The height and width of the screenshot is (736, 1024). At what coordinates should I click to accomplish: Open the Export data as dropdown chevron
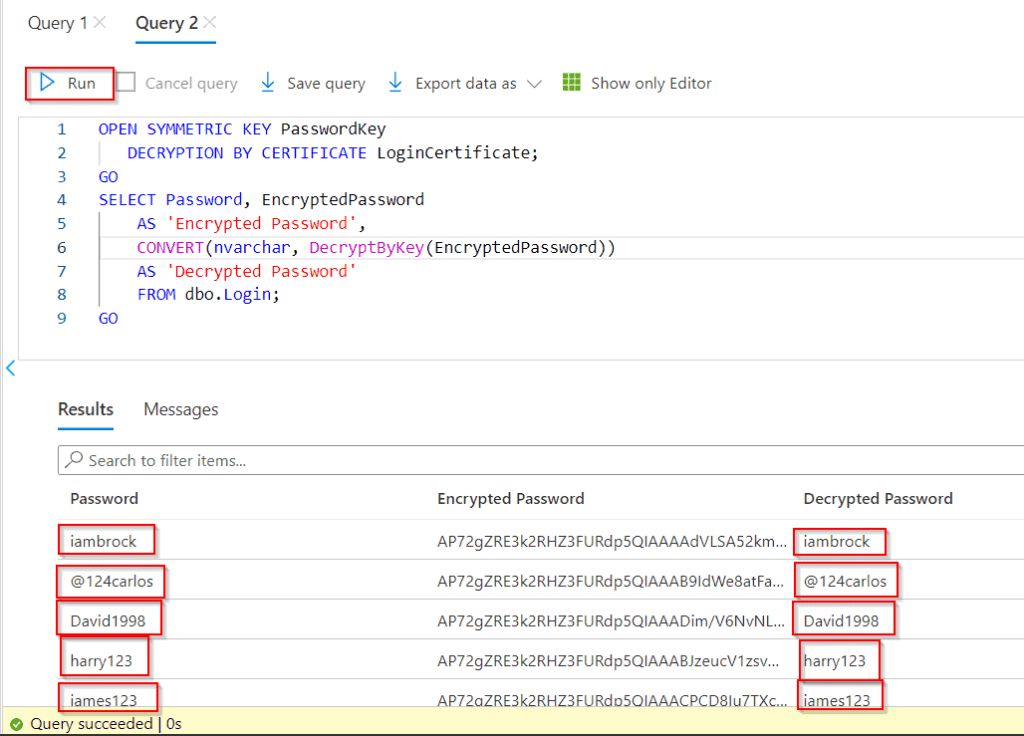click(x=534, y=84)
